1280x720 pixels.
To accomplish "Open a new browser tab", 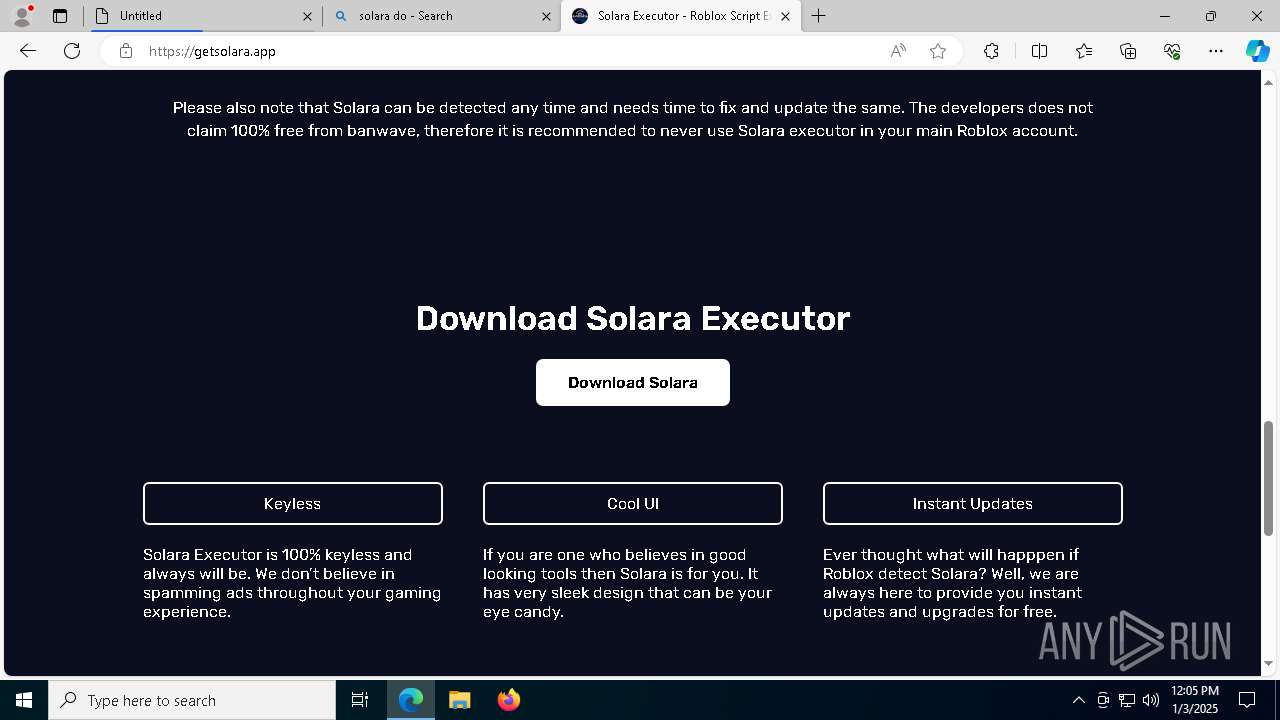I will coord(819,16).
